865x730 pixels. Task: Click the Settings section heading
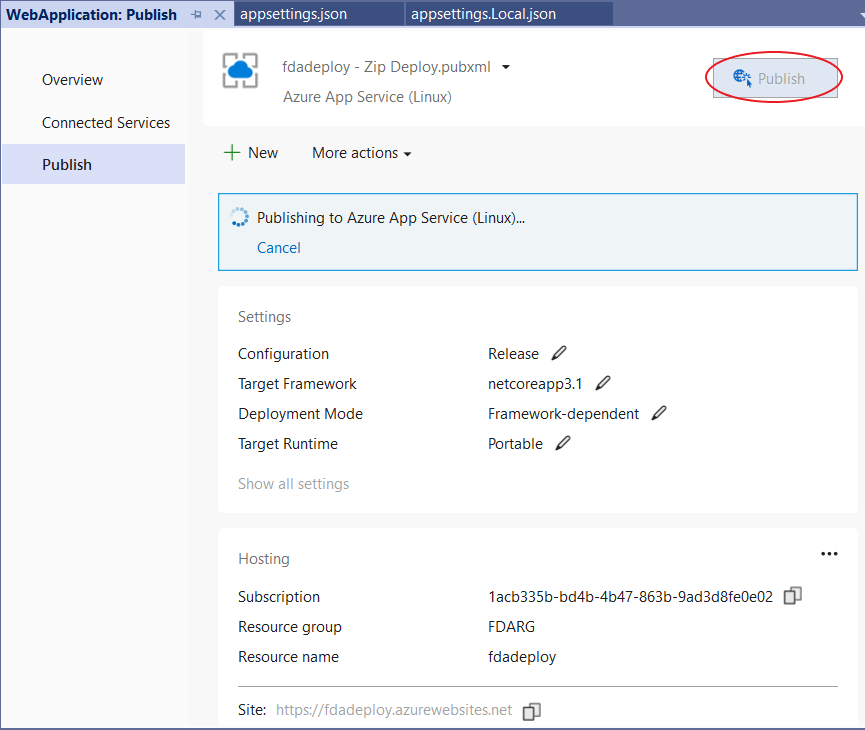coord(264,317)
